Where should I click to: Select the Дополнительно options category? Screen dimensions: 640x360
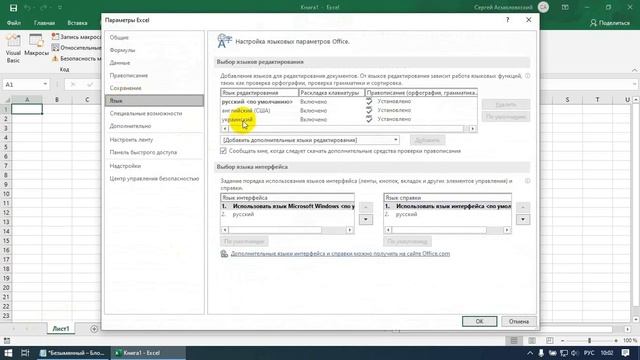[154, 126]
